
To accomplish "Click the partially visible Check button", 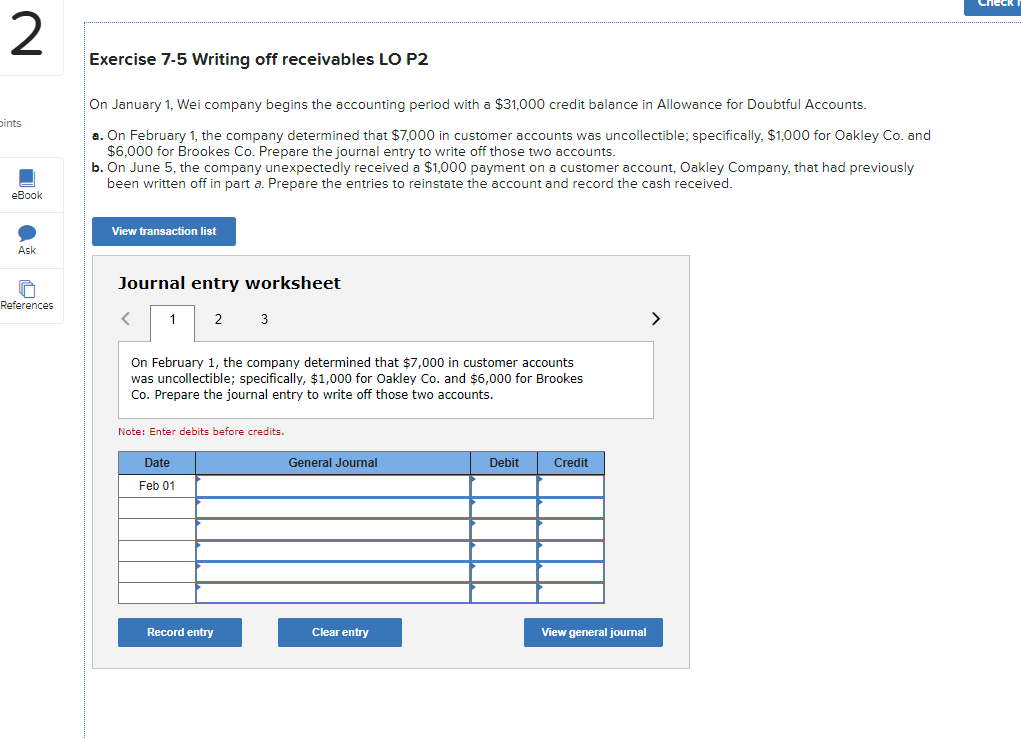I will (992, 7).
